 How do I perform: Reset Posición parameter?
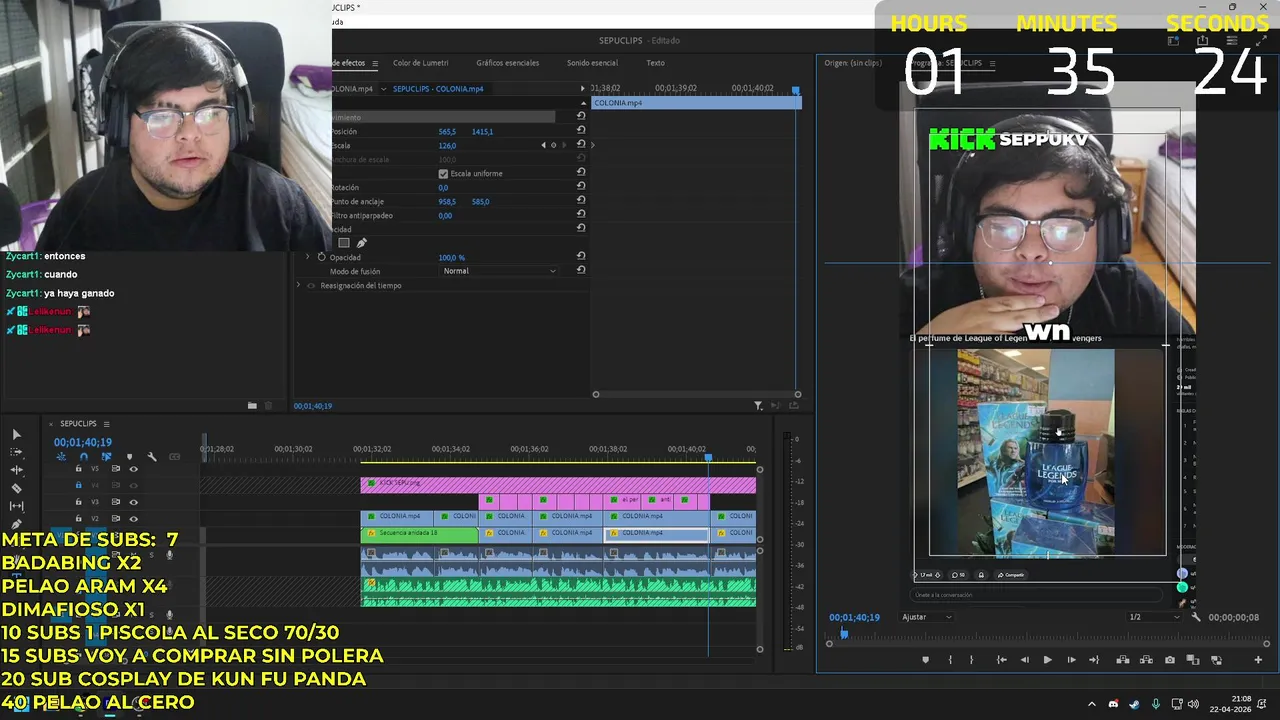click(581, 131)
